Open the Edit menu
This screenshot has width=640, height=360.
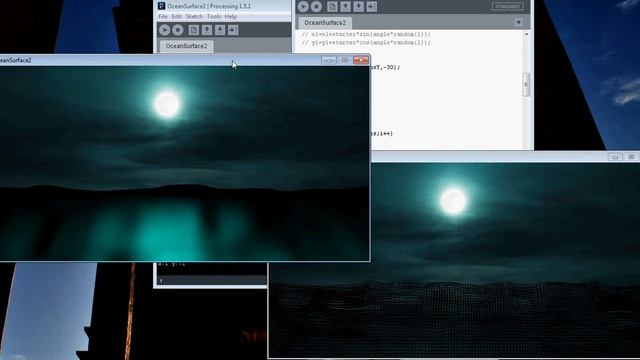pos(176,17)
